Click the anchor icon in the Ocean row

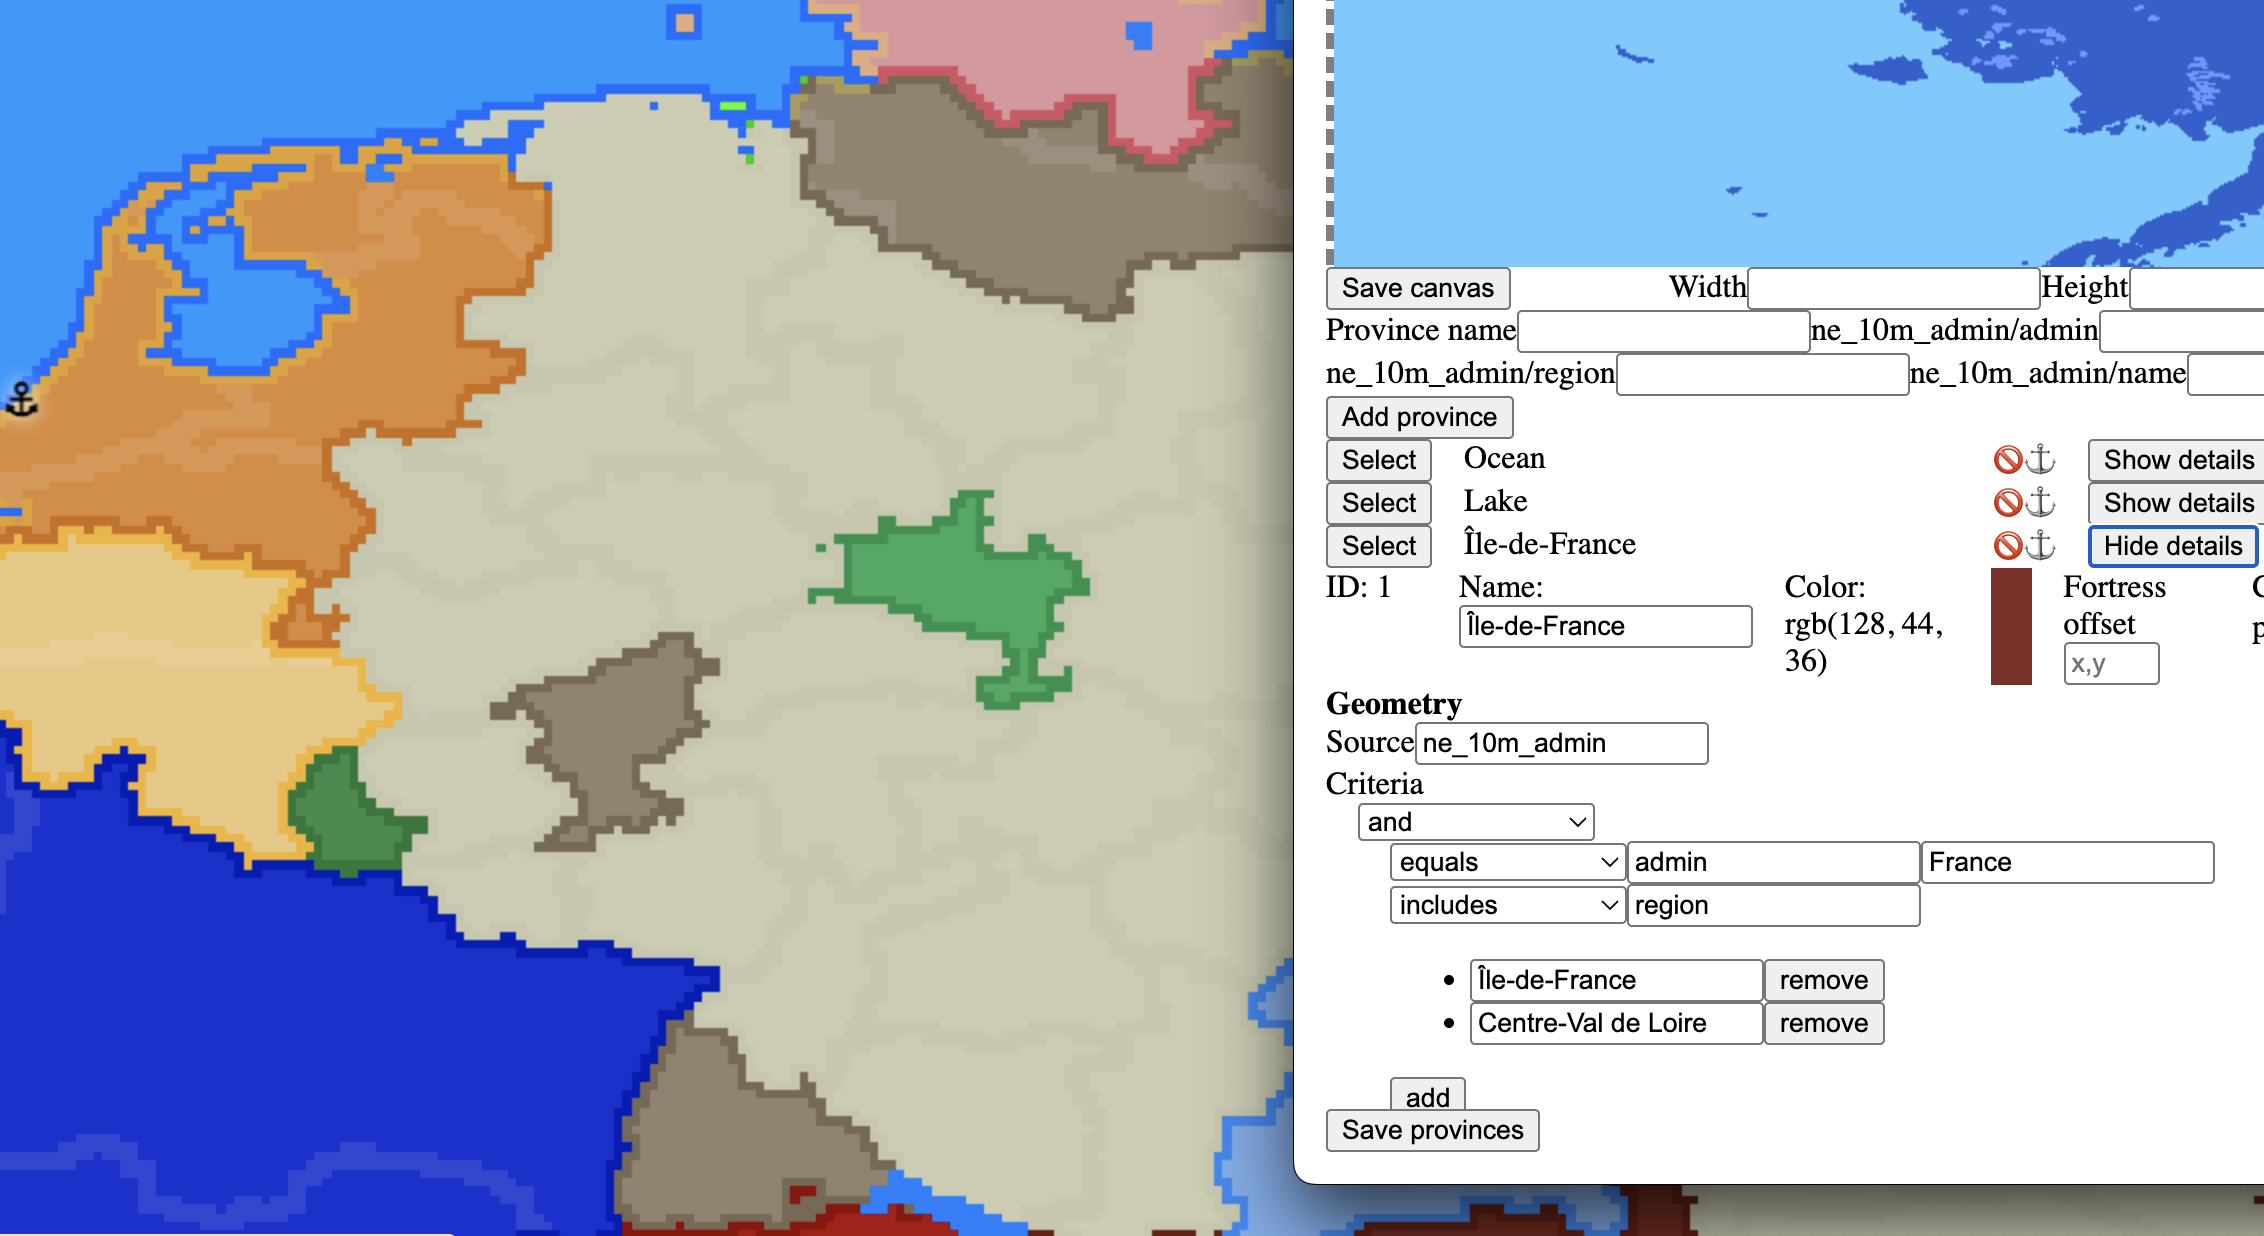click(2040, 459)
